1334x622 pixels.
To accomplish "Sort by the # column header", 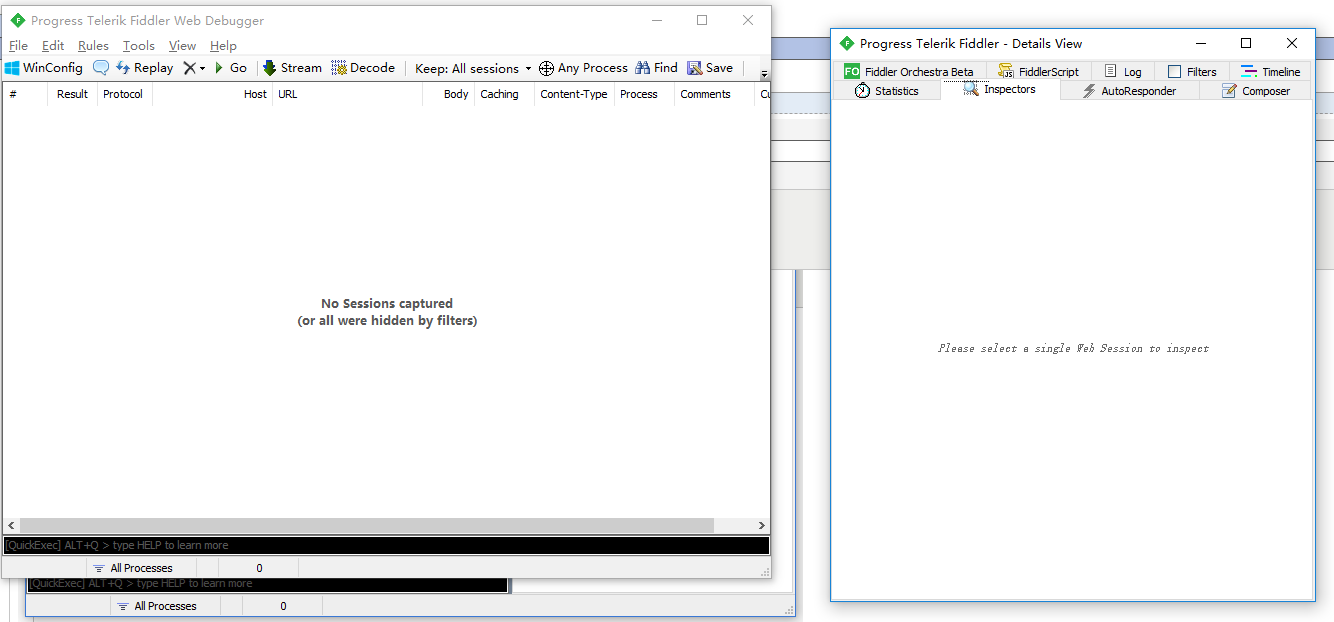I will coord(25,94).
